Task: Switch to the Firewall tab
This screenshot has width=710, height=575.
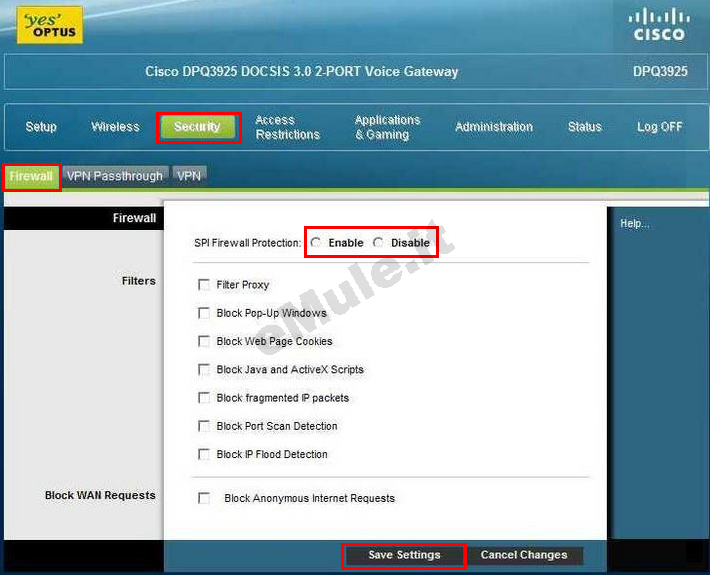Action: [x=31, y=177]
